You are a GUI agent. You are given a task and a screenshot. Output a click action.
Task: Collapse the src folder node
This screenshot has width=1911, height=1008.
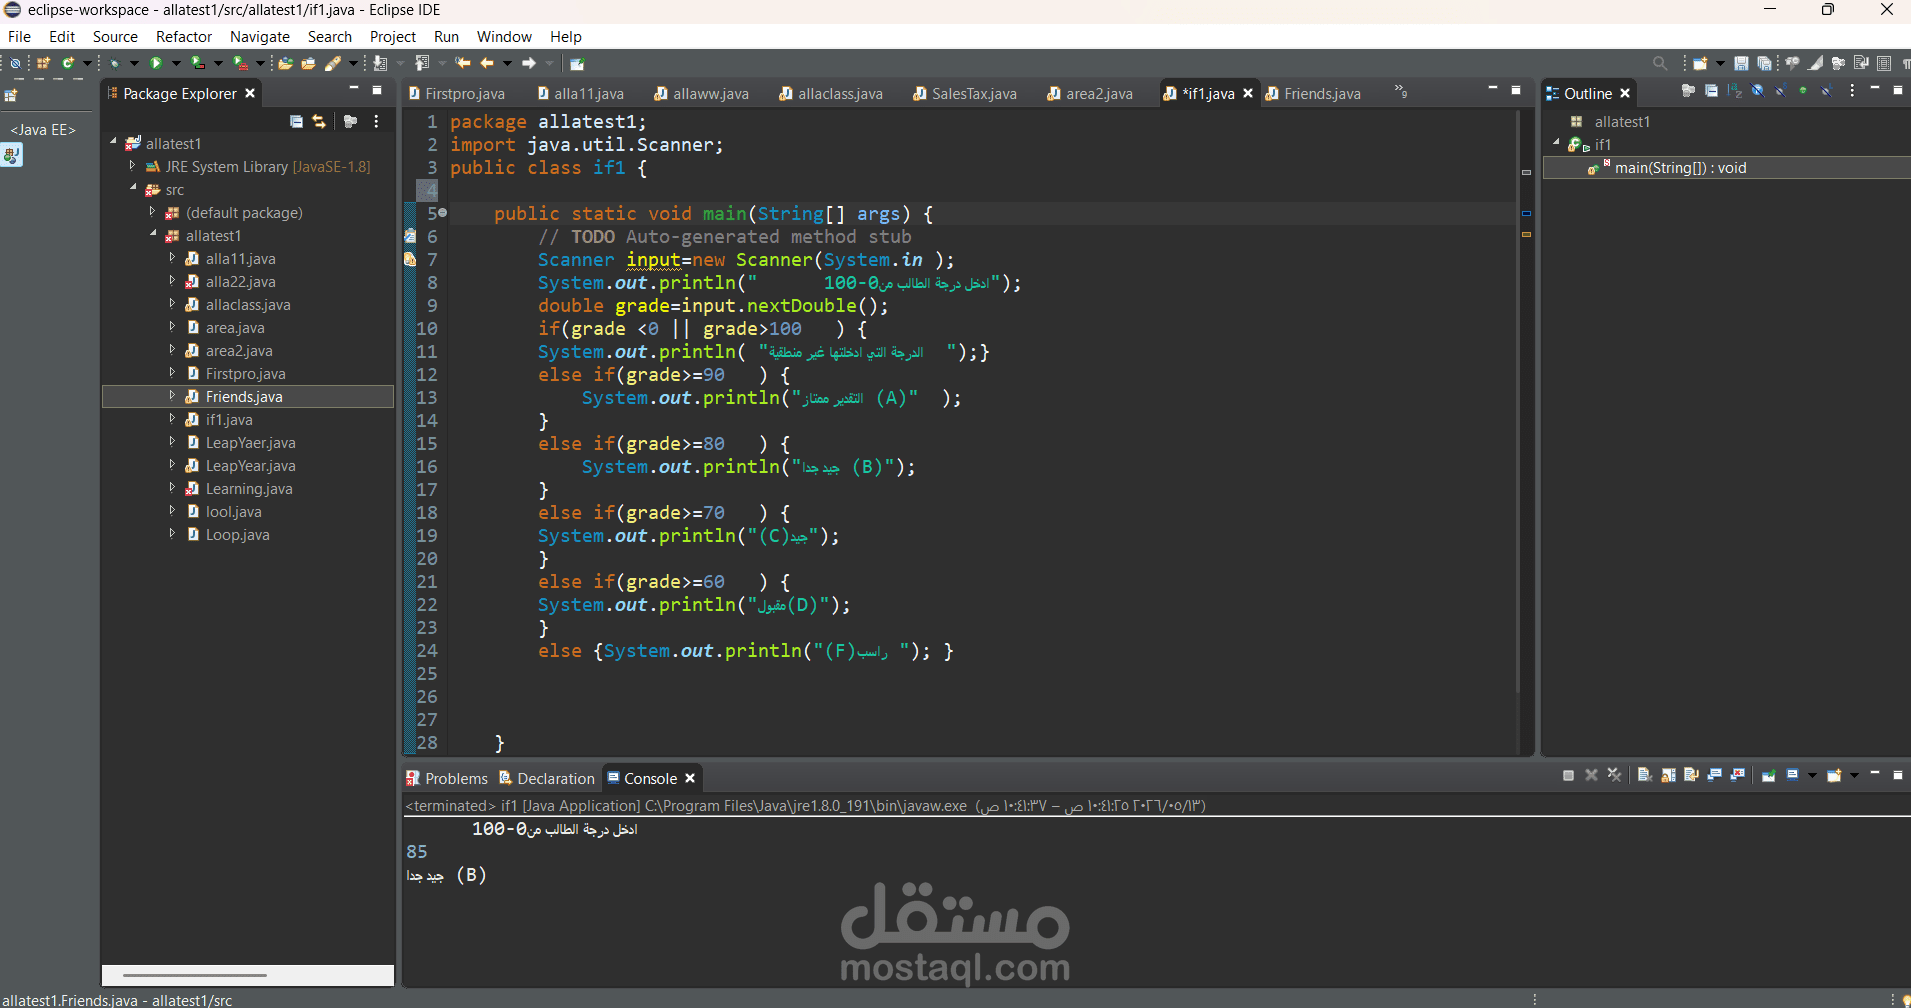point(132,188)
